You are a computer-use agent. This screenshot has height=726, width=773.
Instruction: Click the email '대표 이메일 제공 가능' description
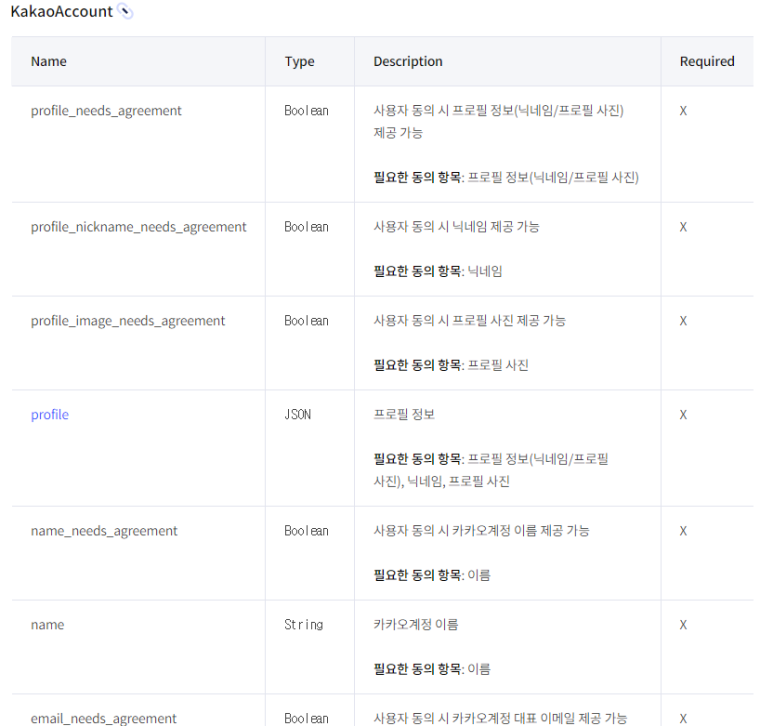pos(500,719)
